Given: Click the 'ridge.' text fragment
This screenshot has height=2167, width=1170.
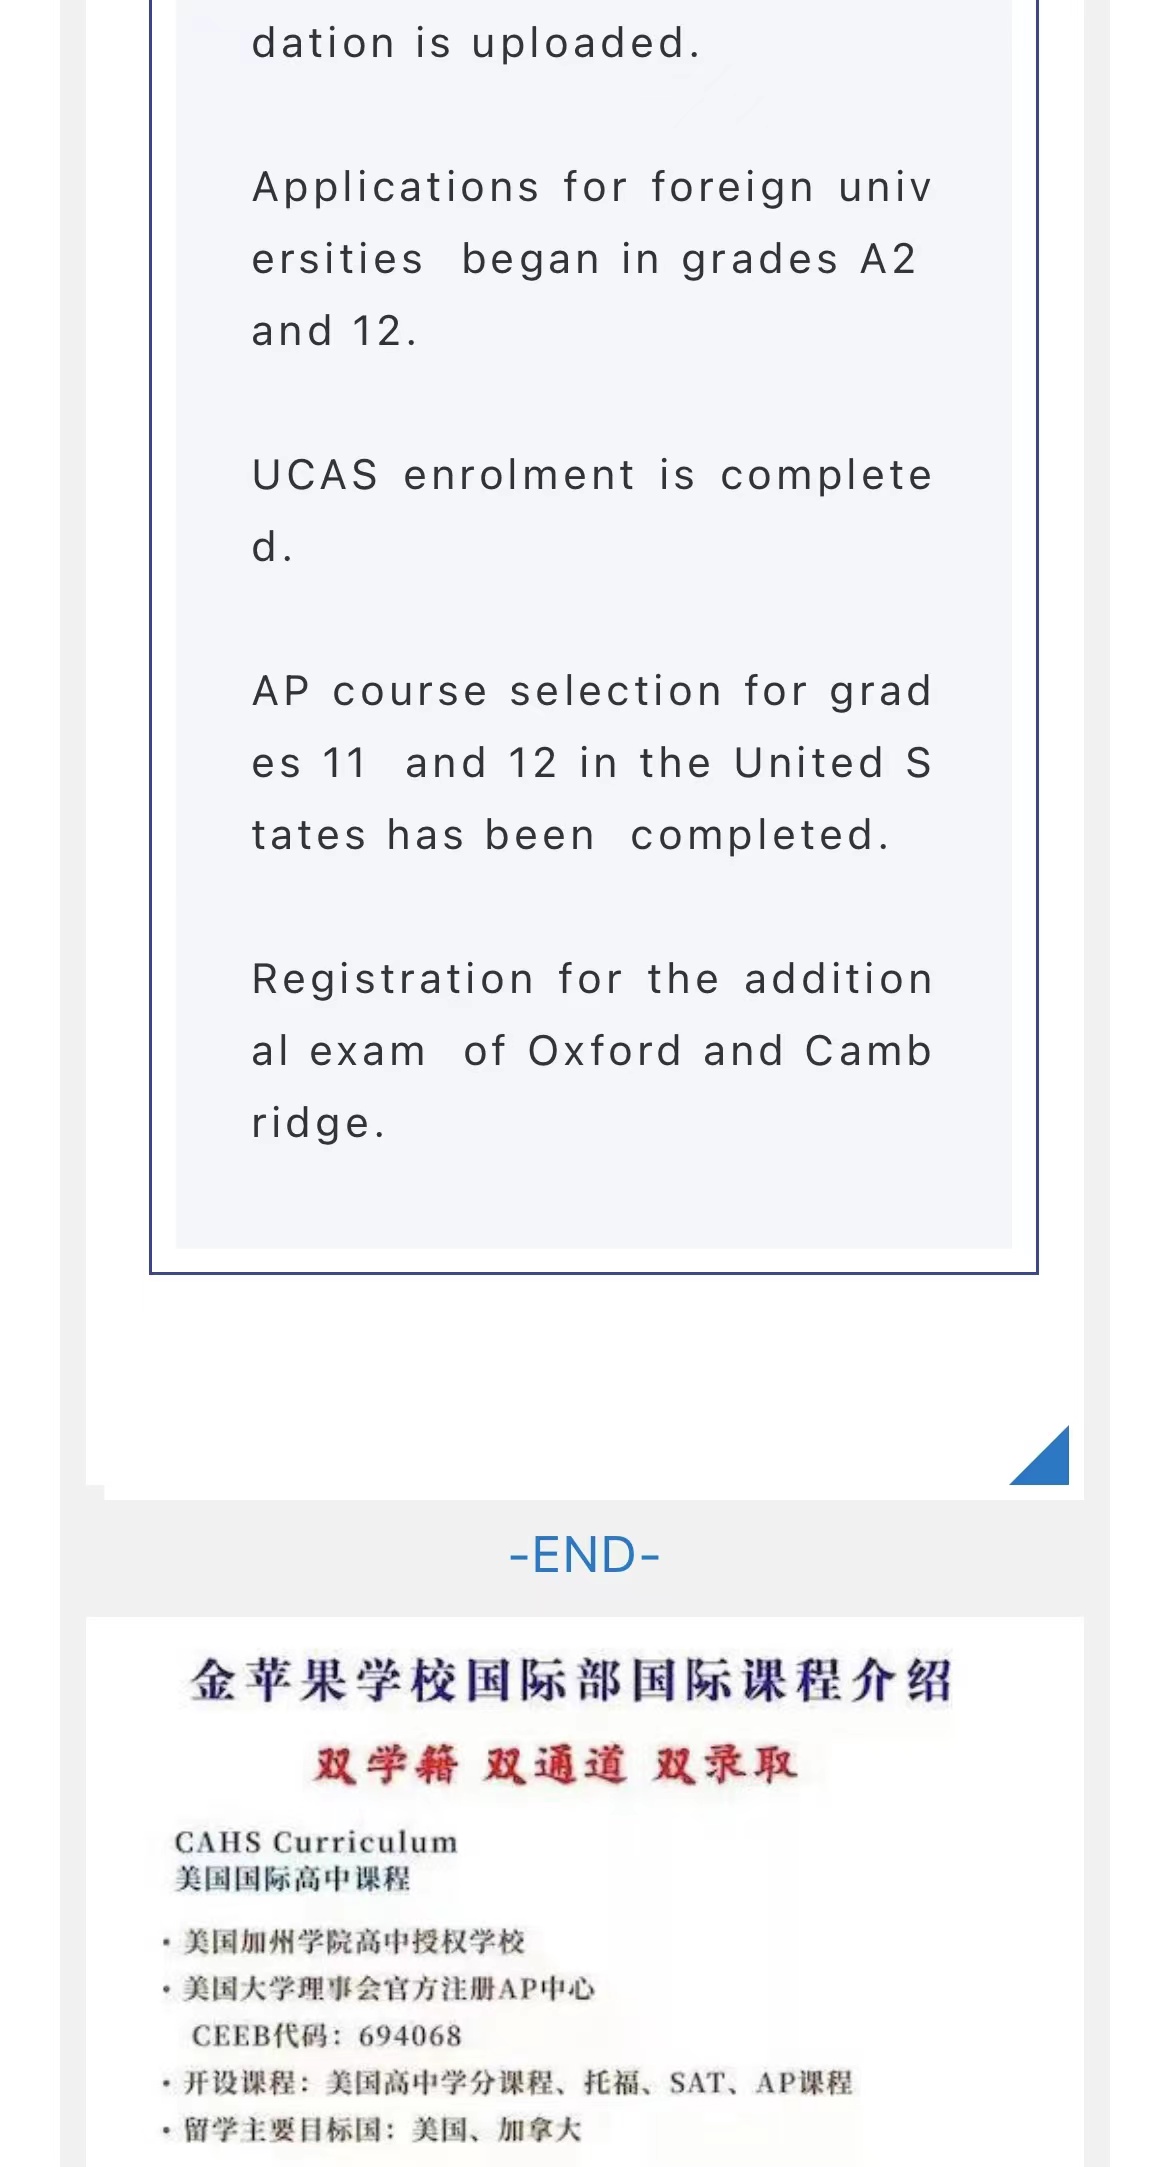Looking at the screenshot, I should tap(318, 1123).
